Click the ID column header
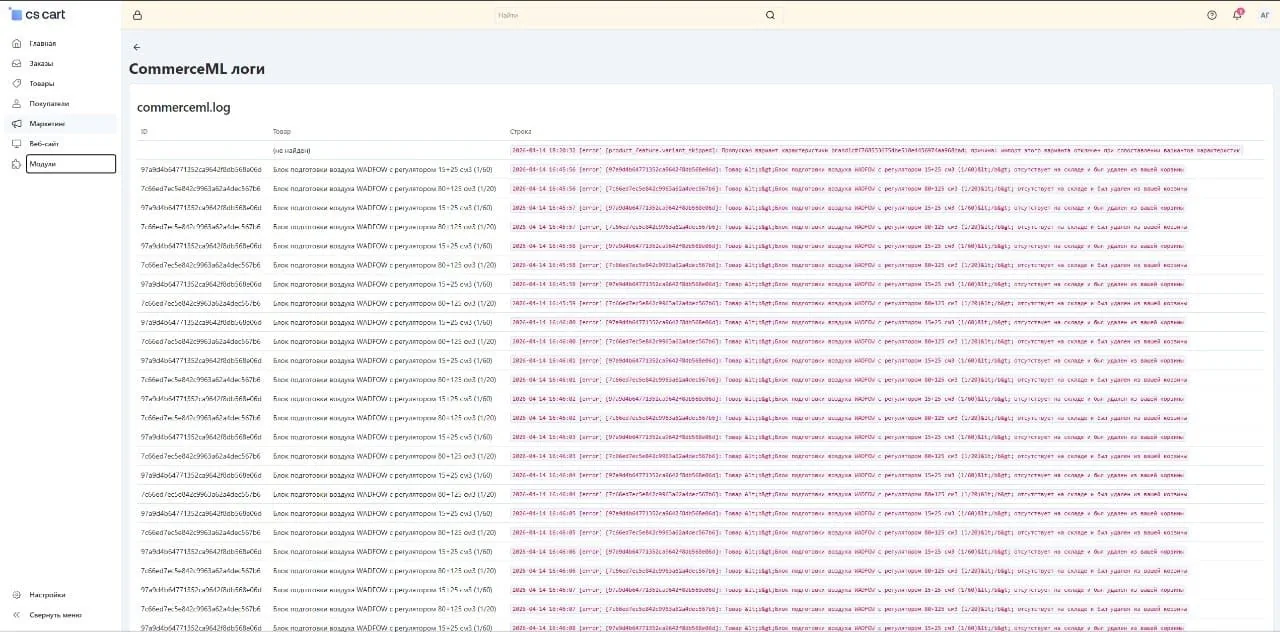 [x=144, y=132]
